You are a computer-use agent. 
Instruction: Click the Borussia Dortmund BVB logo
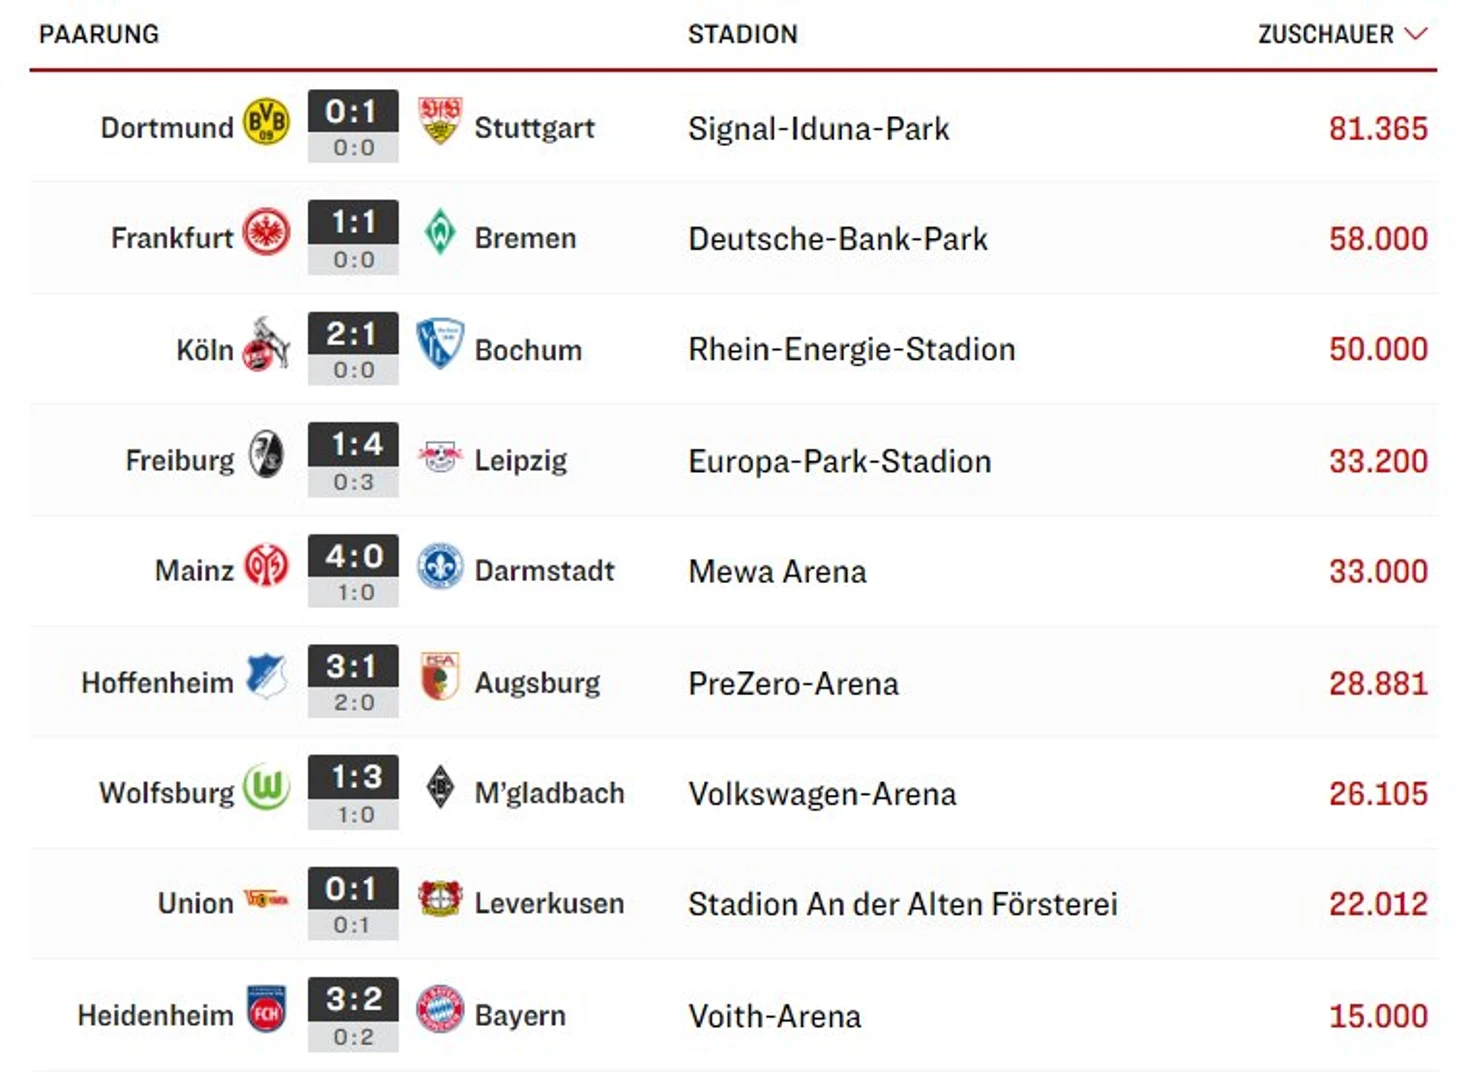pos(267,122)
